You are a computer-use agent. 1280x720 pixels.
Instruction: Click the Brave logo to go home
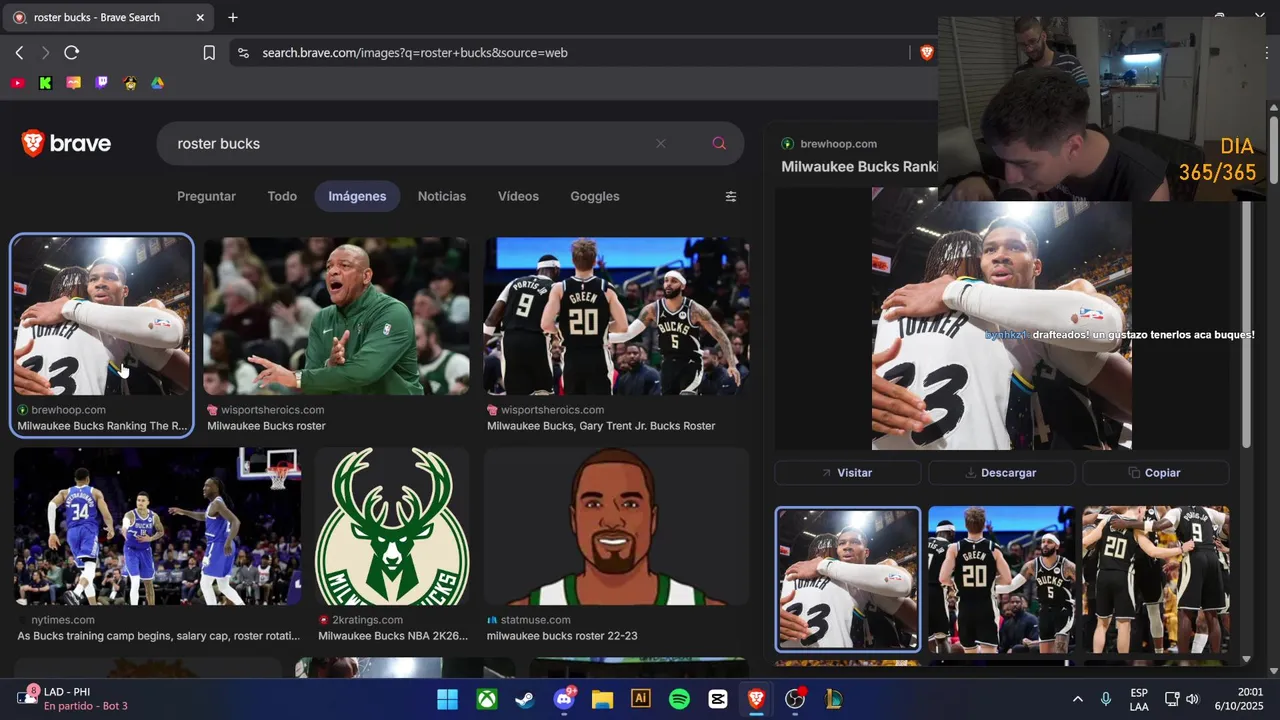tap(66, 144)
